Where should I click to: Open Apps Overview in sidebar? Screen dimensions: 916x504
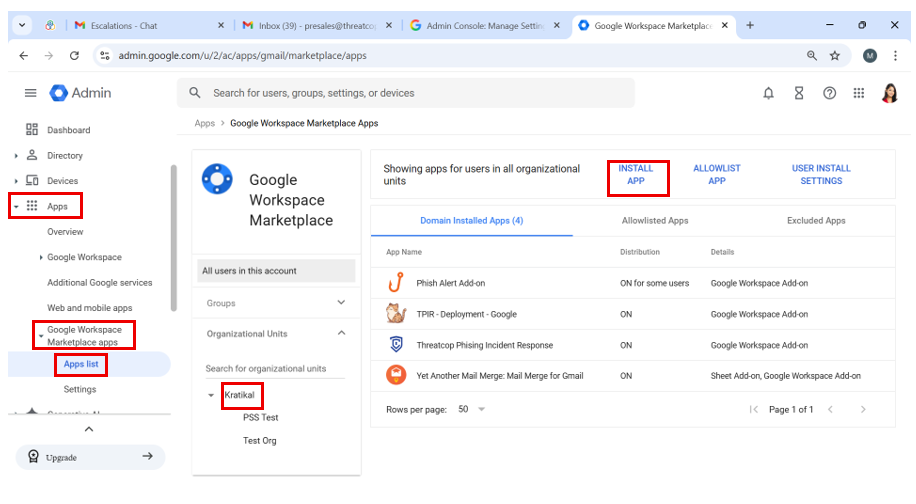pos(65,232)
